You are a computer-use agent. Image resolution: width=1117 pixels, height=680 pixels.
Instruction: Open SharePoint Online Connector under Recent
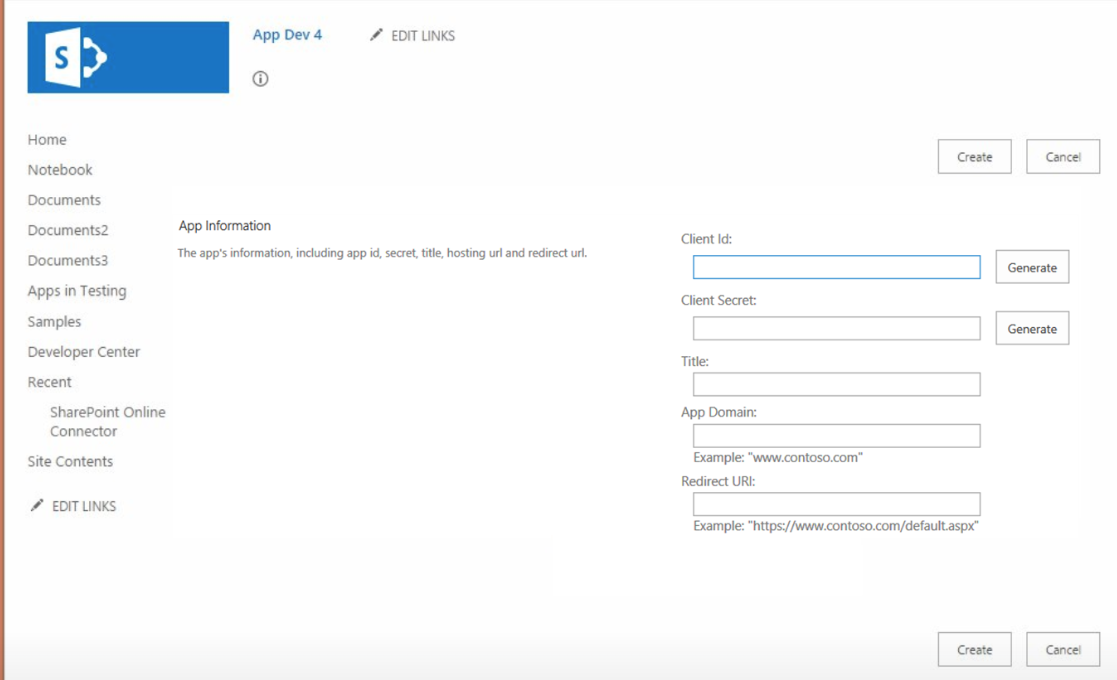tap(107, 422)
